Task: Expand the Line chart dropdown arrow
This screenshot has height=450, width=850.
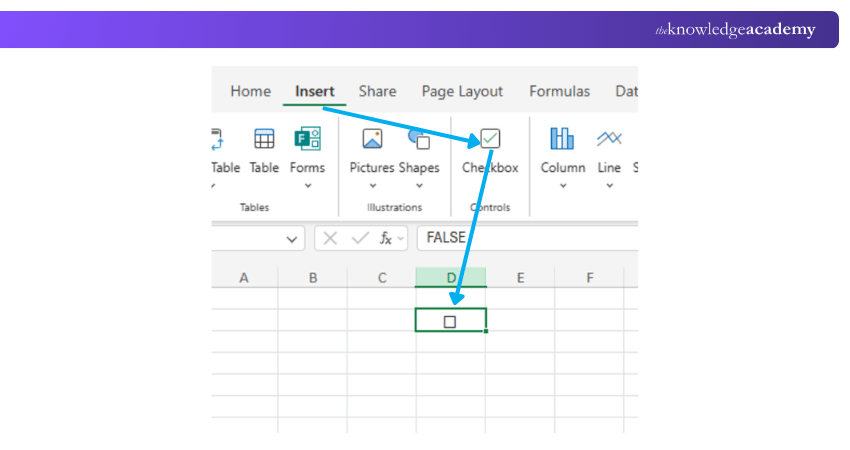Action: (x=610, y=186)
